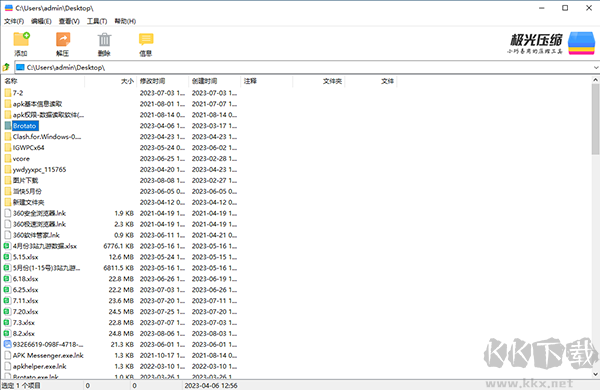Open the 工具(T) menu
Image resolution: width=600 pixels, height=390 pixels.
(97, 21)
